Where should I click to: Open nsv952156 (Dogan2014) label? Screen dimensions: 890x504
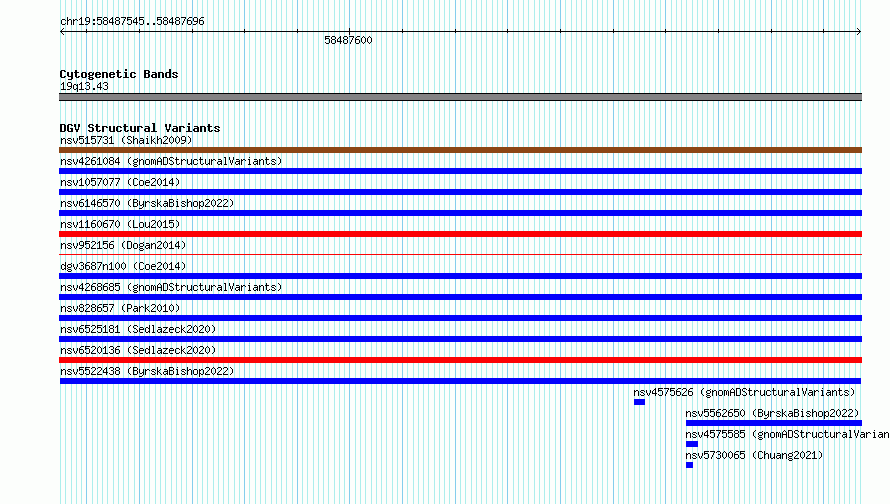pos(123,245)
